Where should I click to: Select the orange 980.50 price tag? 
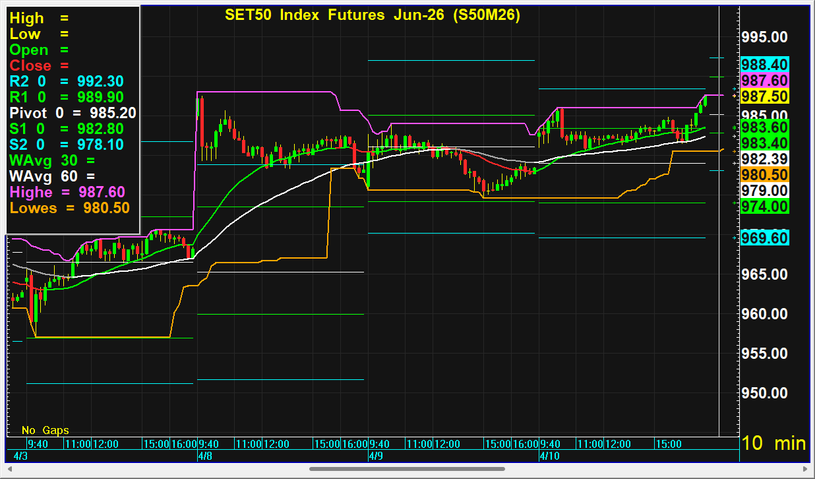pos(764,174)
